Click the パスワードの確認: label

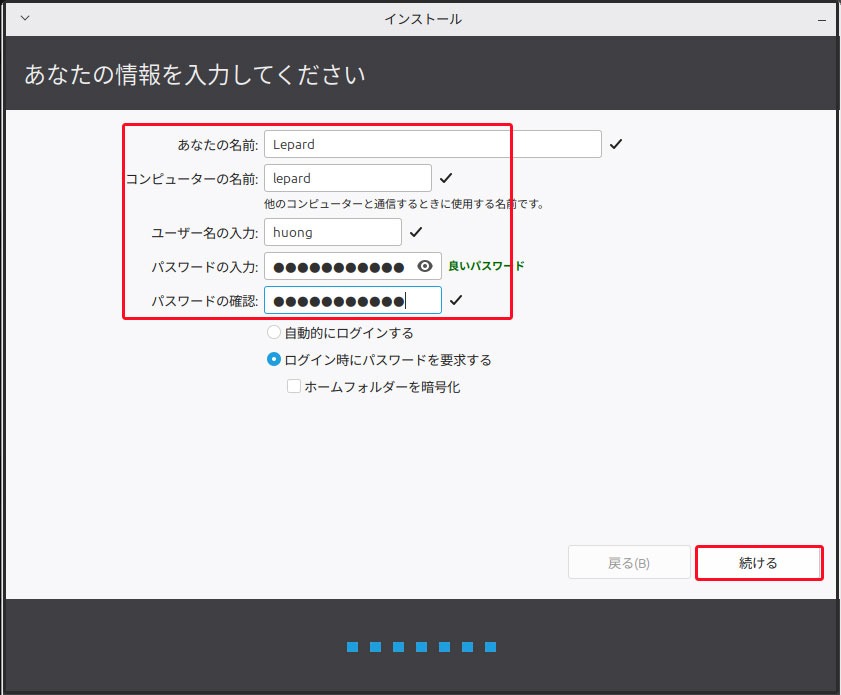[x=205, y=301]
